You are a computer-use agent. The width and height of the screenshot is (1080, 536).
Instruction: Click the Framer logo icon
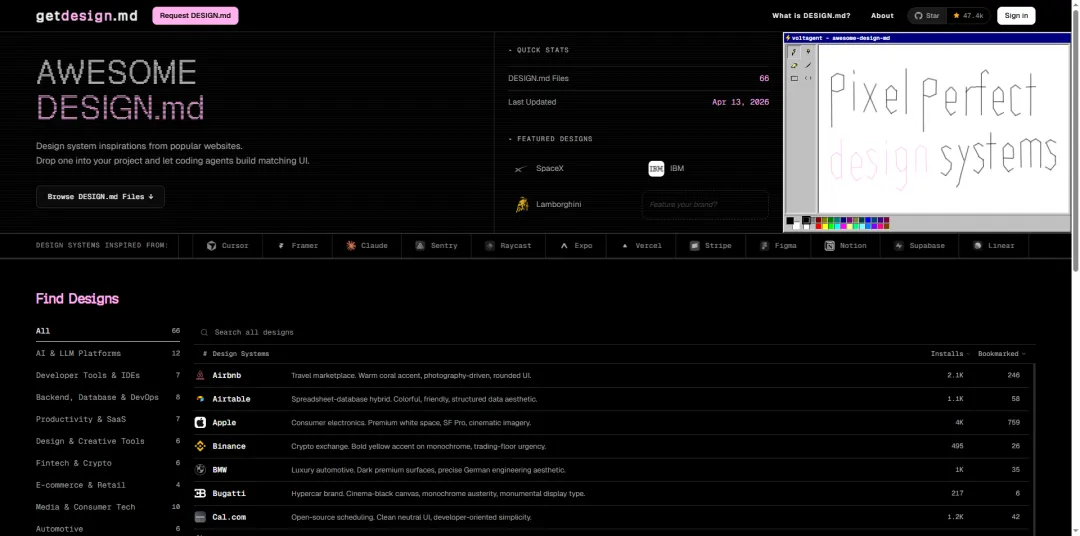281,245
